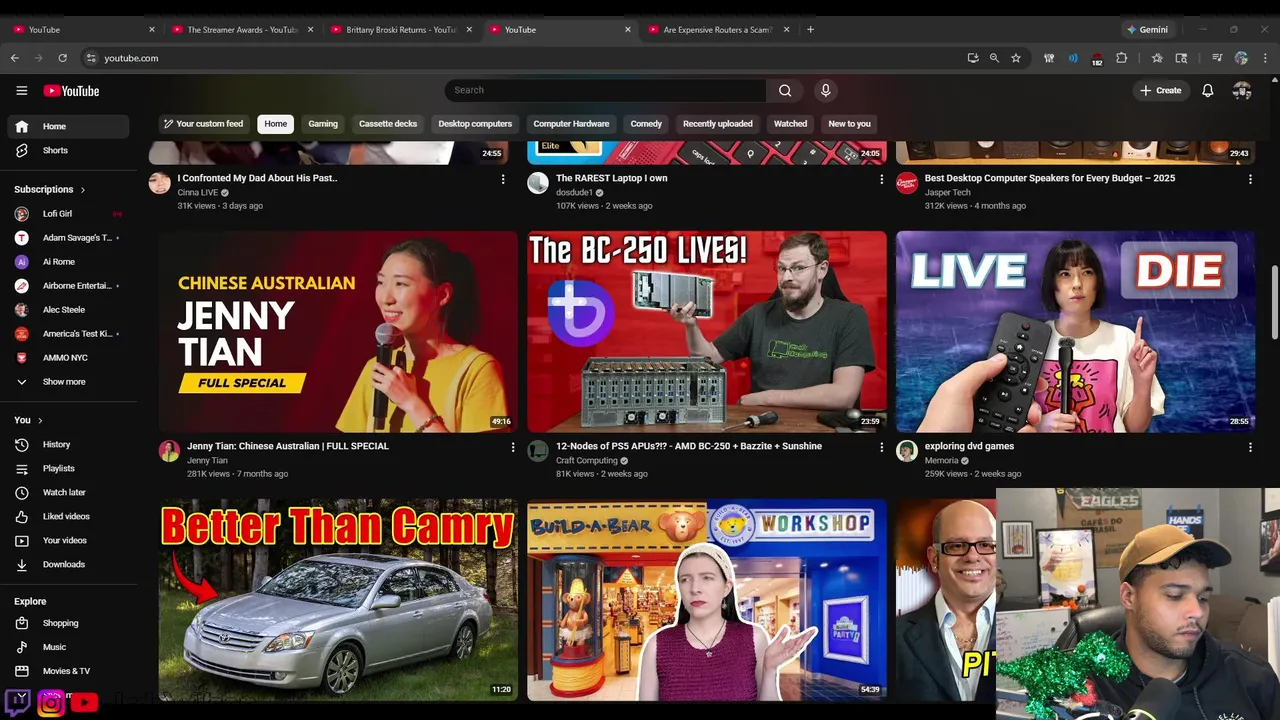This screenshot has width=1280, height=720.
Task: Select the Recently uploaded filter chip
Action: [717, 124]
